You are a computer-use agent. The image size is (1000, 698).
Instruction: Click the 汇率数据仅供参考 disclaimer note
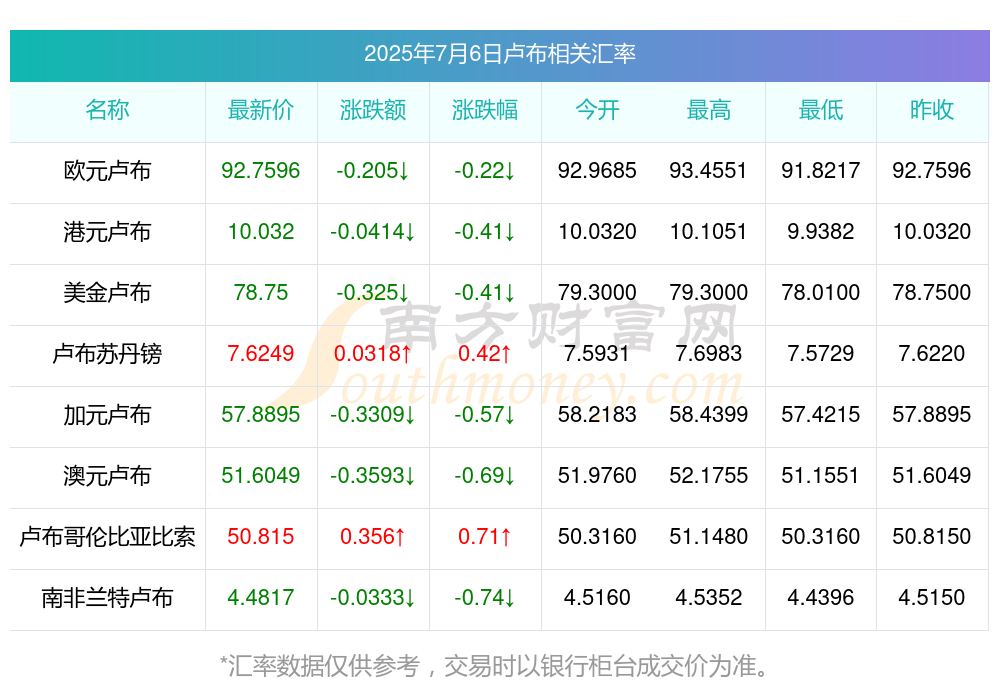click(x=494, y=666)
